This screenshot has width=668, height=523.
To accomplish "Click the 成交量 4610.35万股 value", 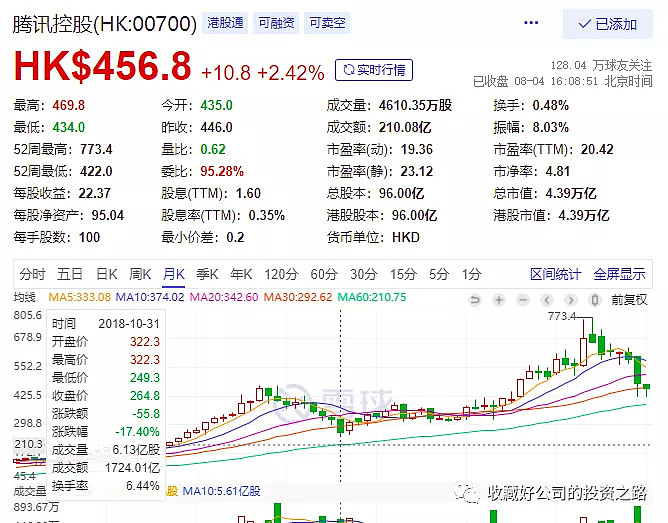I will 415,105.
